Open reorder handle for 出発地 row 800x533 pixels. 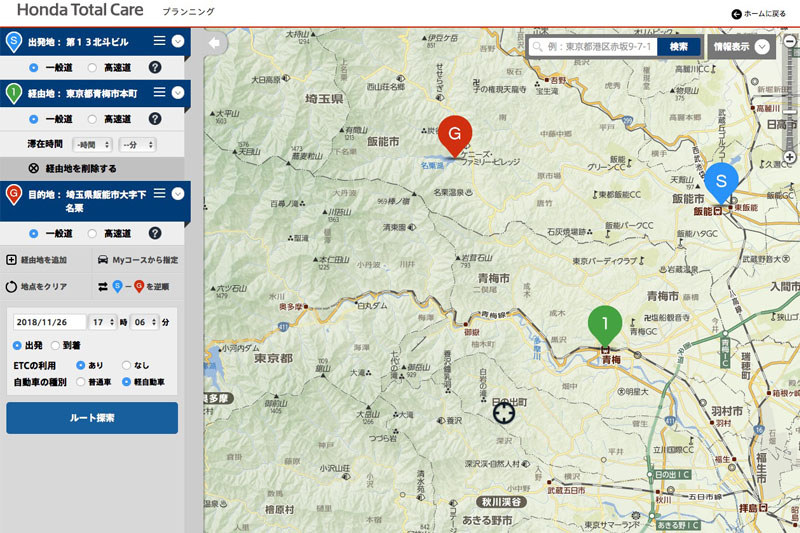[160, 41]
